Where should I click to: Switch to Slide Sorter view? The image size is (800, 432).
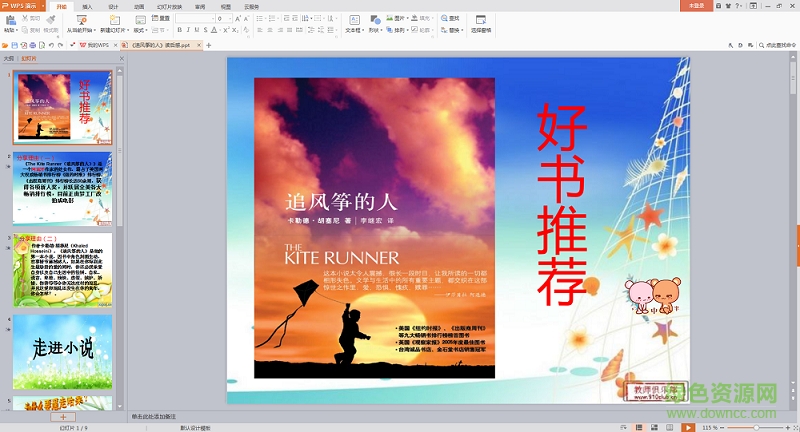[654, 427]
